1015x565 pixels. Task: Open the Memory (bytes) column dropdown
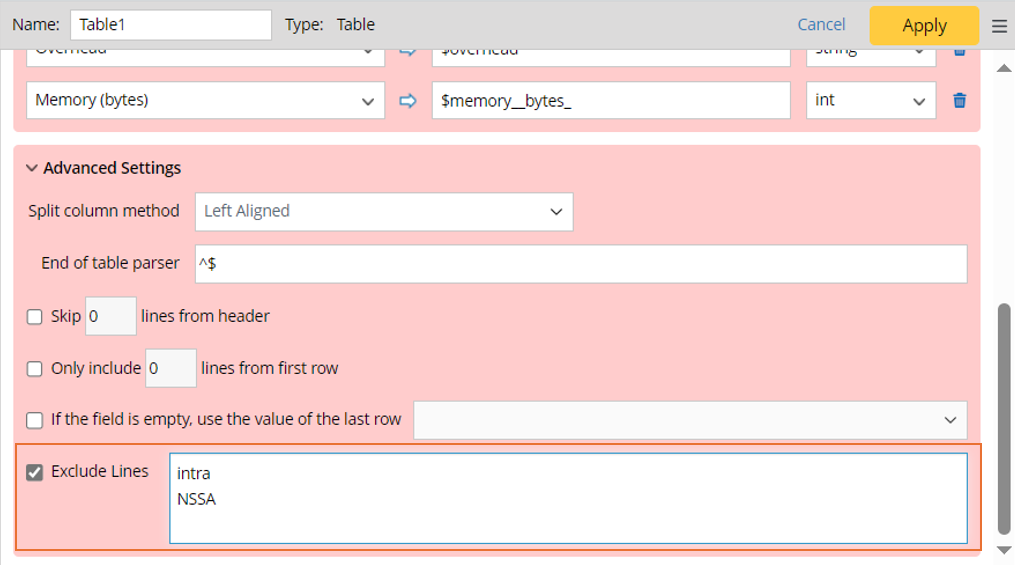205,100
